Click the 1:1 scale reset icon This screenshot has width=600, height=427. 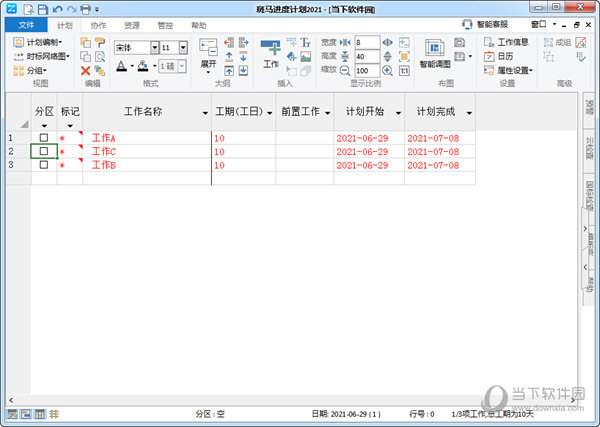coord(403,71)
